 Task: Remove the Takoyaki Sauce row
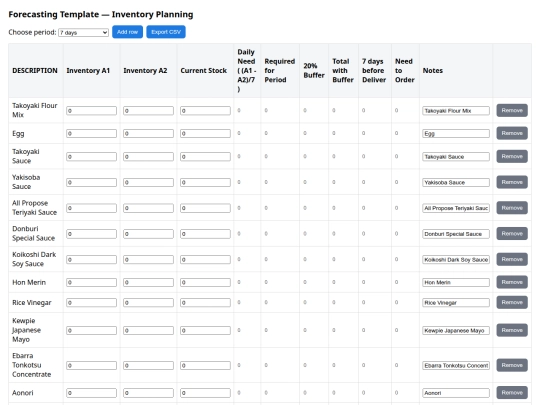[512, 156]
